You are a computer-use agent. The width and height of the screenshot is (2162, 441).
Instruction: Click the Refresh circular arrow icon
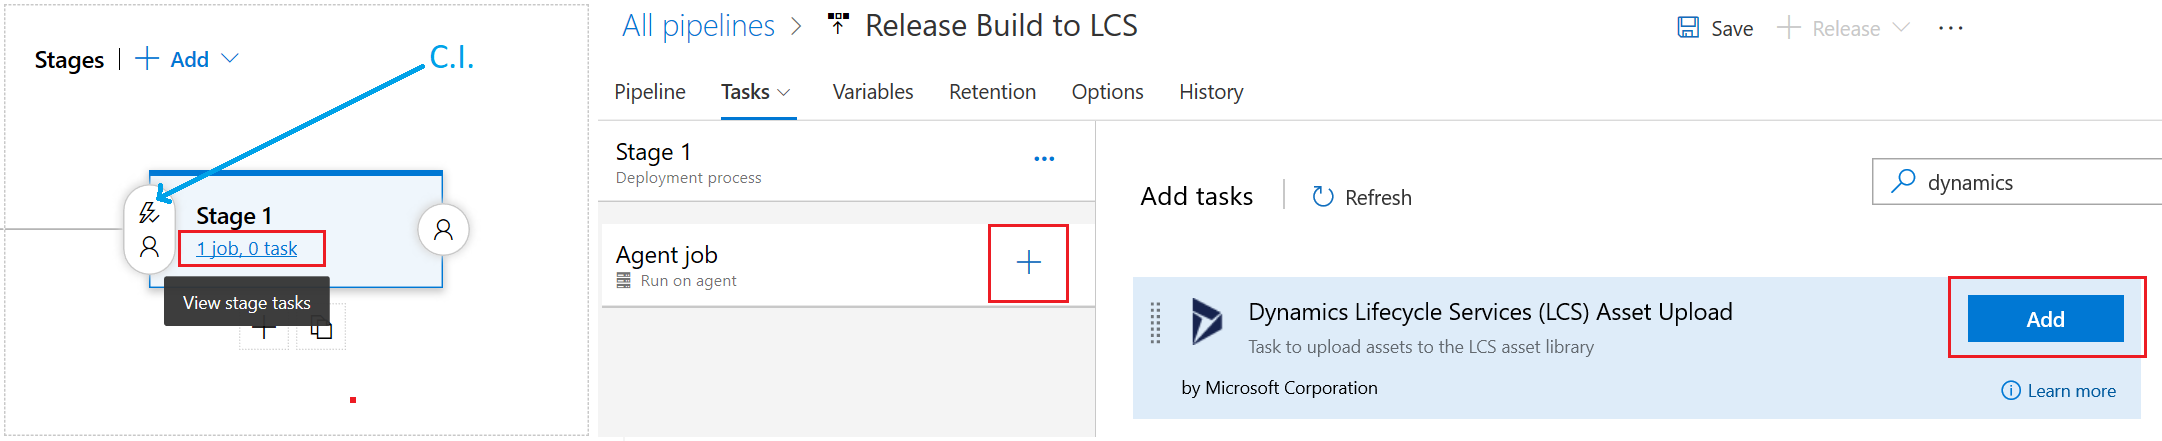click(x=1322, y=197)
